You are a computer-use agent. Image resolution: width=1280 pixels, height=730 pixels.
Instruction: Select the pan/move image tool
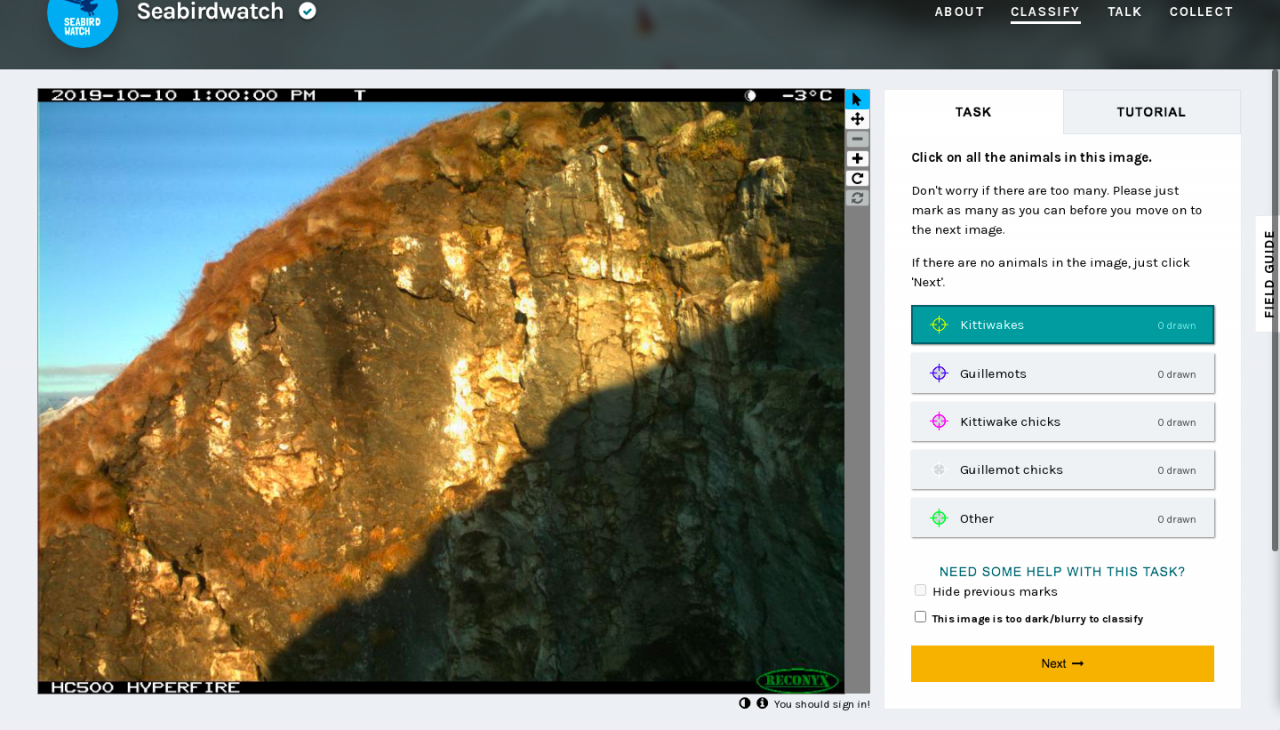857,119
